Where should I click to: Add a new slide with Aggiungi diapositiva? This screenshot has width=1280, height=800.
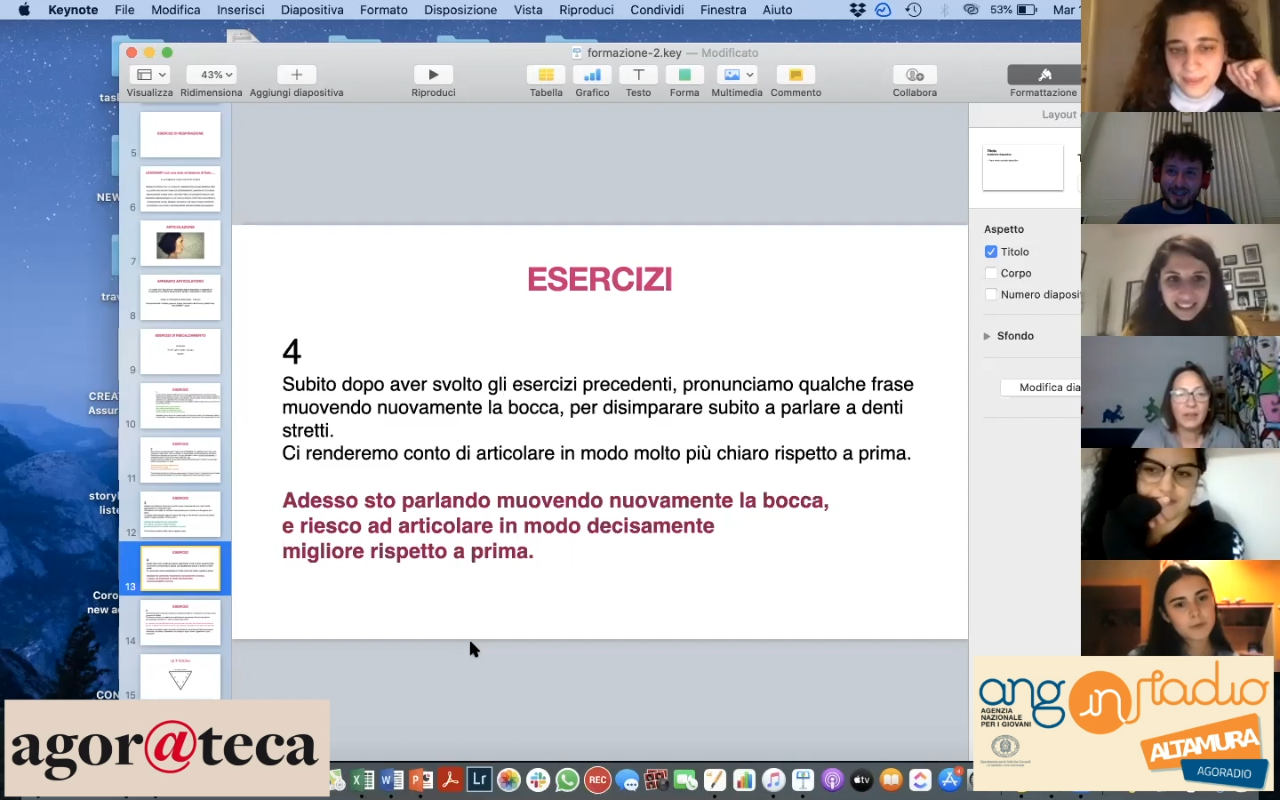(x=296, y=75)
